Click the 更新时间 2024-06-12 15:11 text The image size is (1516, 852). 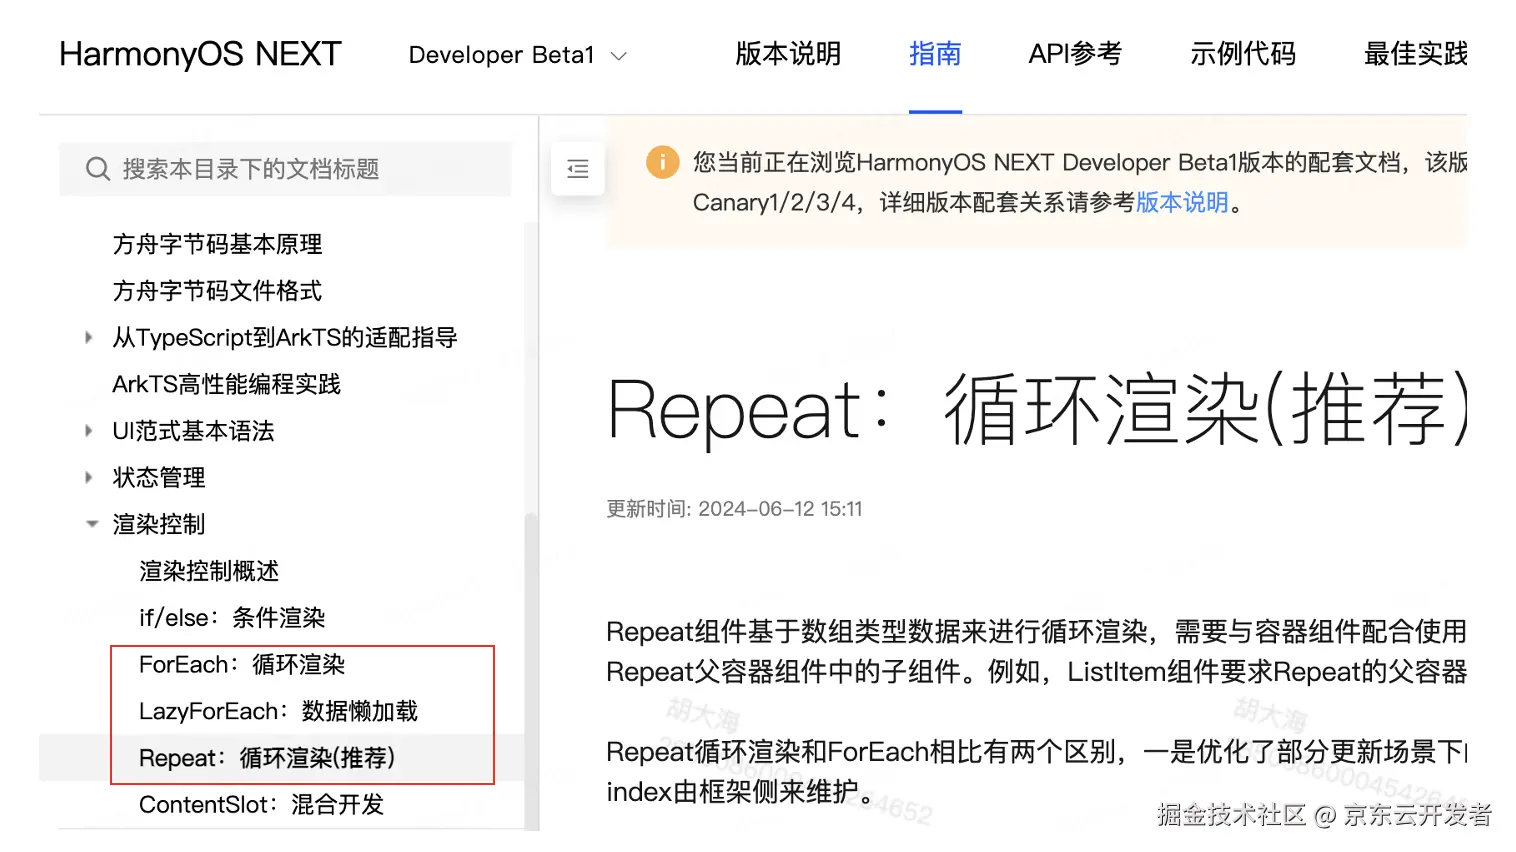tap(734, 509)
